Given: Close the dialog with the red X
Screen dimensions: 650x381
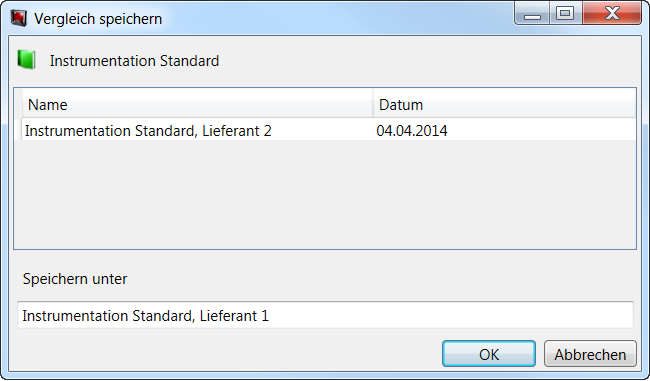Looking at the screenshot, I should click(x=612, y=13).
